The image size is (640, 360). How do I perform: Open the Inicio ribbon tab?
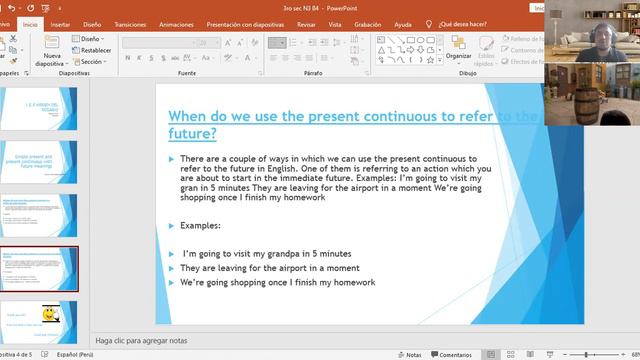(x=30, y=24)
